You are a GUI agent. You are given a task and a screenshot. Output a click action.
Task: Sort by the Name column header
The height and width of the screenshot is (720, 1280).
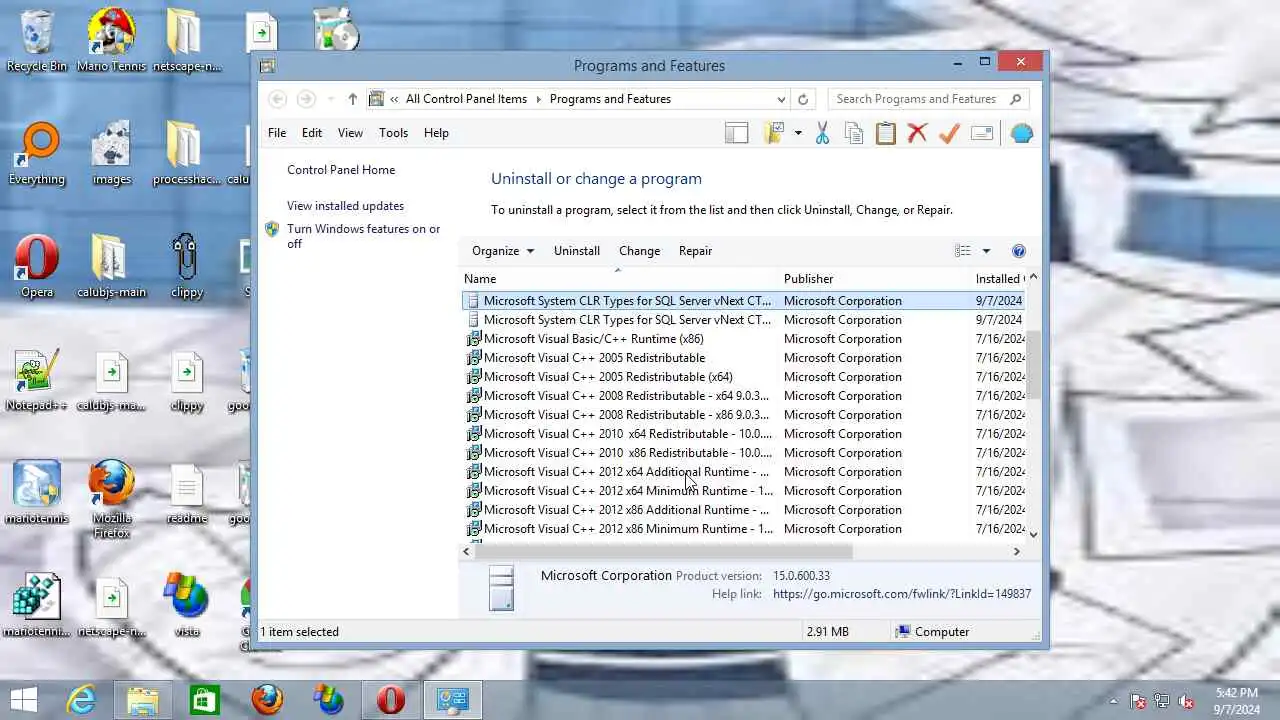620,279
